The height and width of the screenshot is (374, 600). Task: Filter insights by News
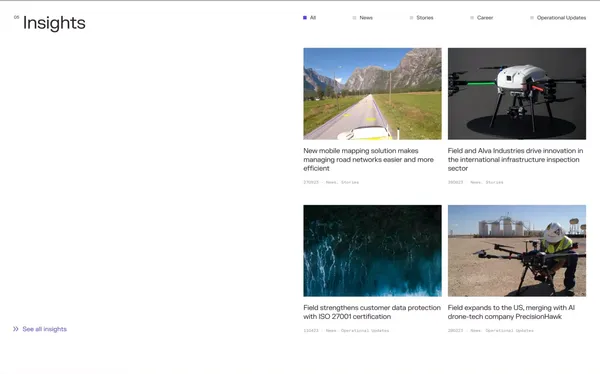(x=362, y=18)
